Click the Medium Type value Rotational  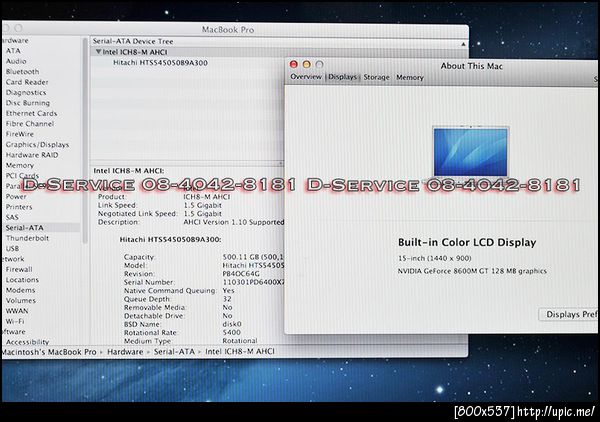coord(240,341)
